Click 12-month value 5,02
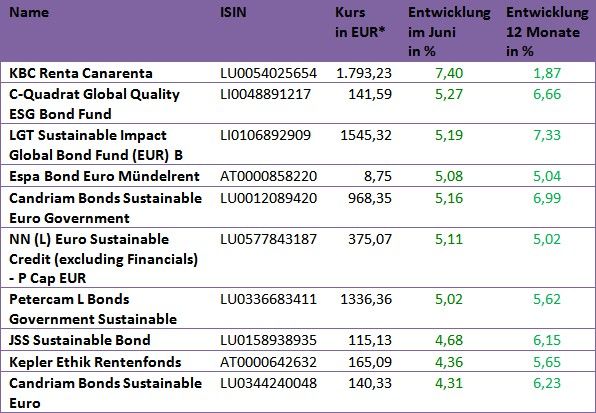 pos(547,239)
